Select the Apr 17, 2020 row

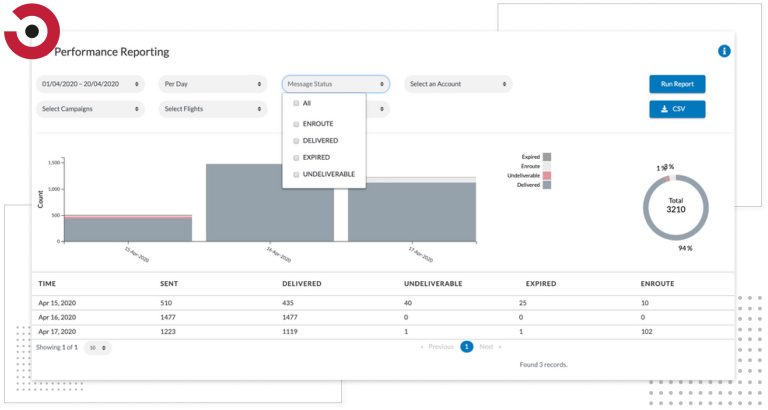tap(384, 332)
